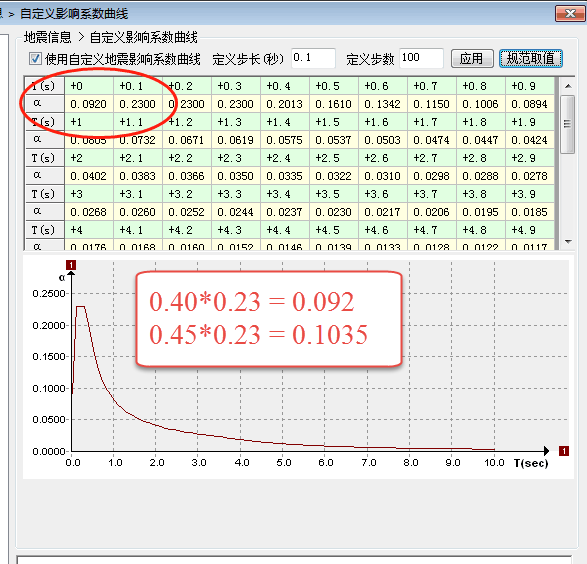Select the α cell with value 0.0894

coord(529,104)
